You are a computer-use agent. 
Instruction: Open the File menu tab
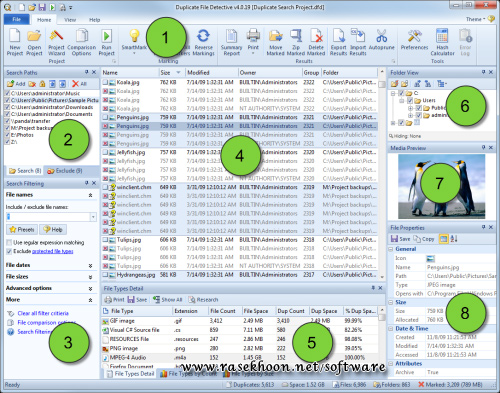17,19
